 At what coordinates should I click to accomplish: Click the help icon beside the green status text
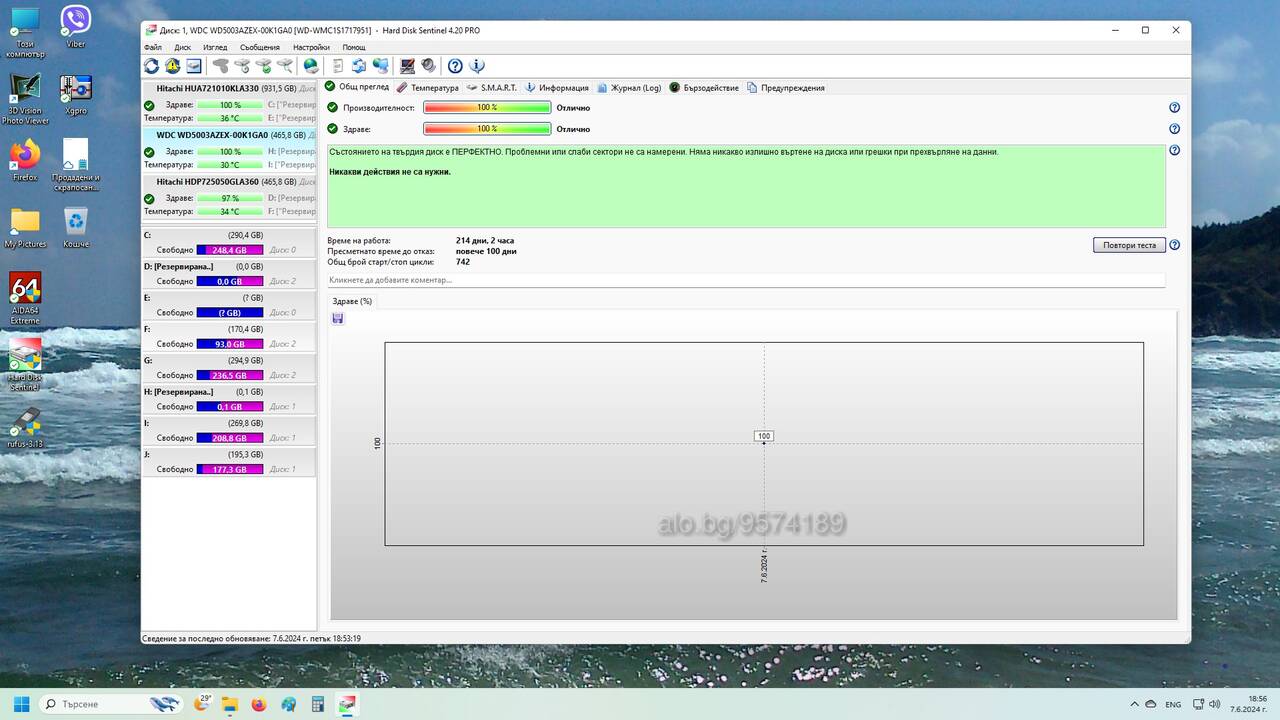coord(1175,151)
